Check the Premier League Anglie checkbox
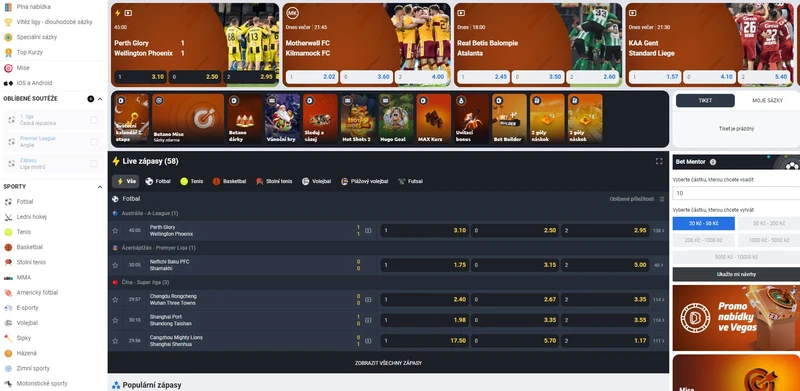Screen dimensions: 800x391 click(94, 142)
